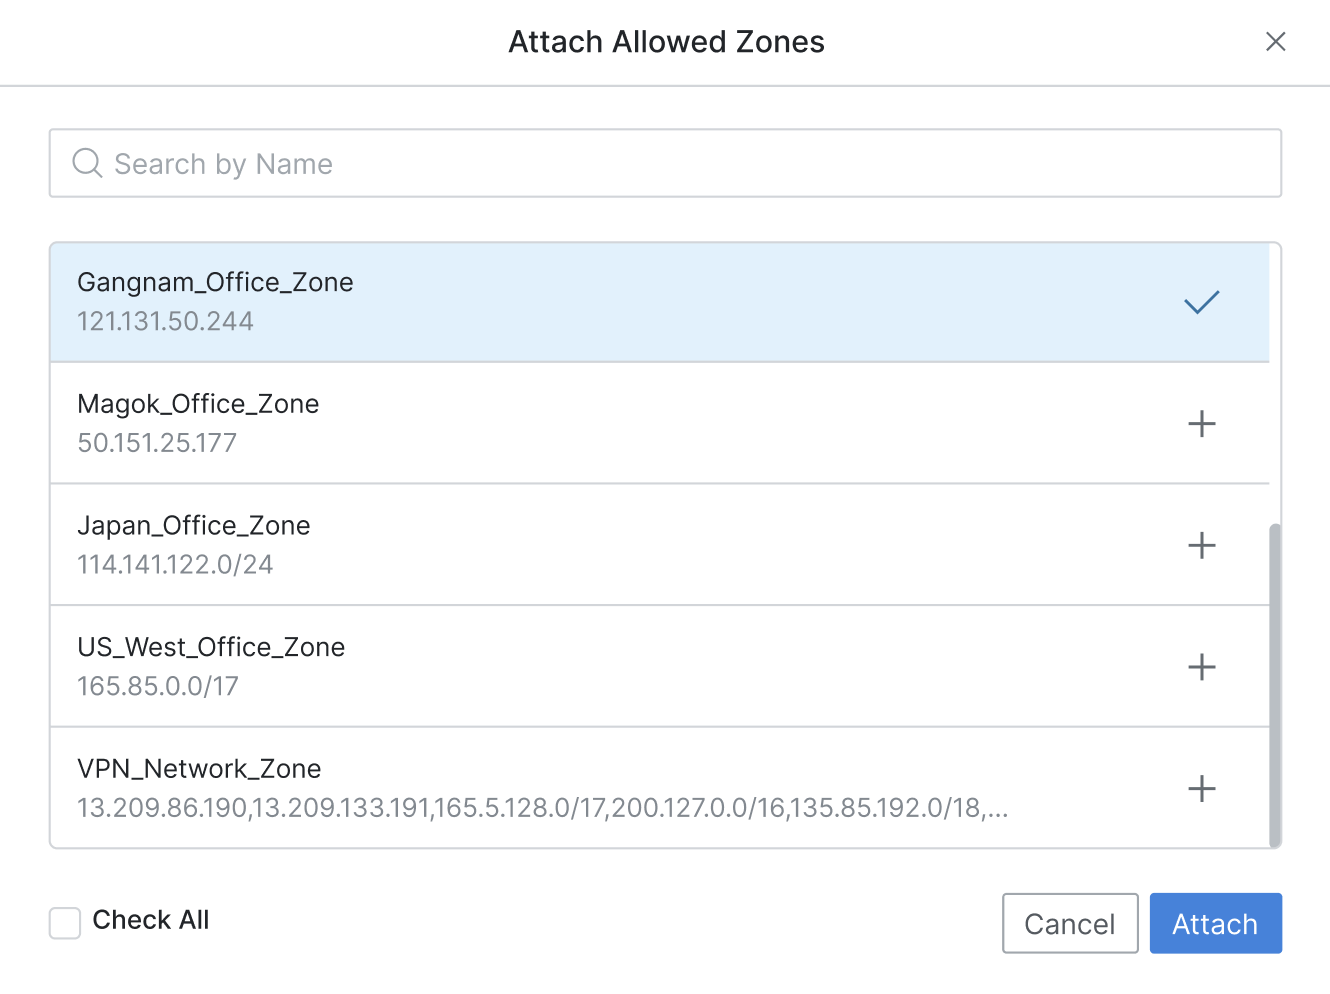Image resolution: width=1330 pixels, height=994 pixels.
Task: Click the 121.131.50.244 address text
Action: point(165,321)
